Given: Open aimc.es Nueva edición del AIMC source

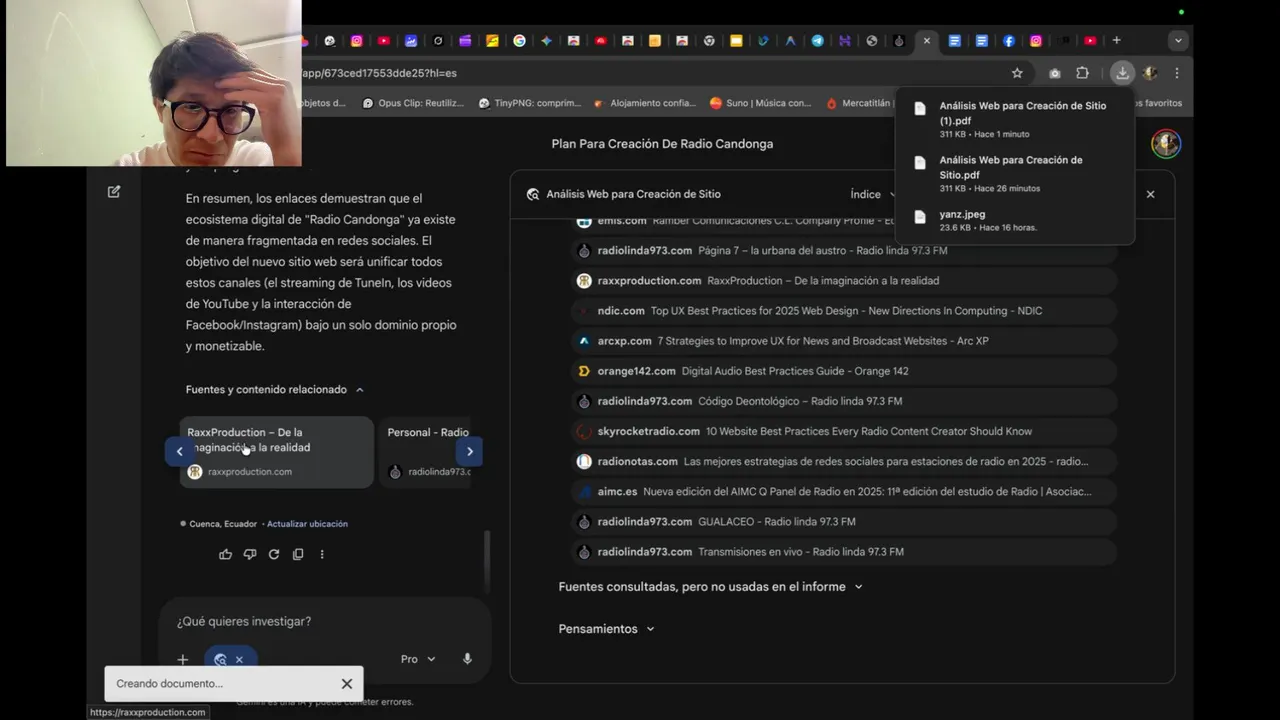Looking at the screenshot, I should point(842,491).
